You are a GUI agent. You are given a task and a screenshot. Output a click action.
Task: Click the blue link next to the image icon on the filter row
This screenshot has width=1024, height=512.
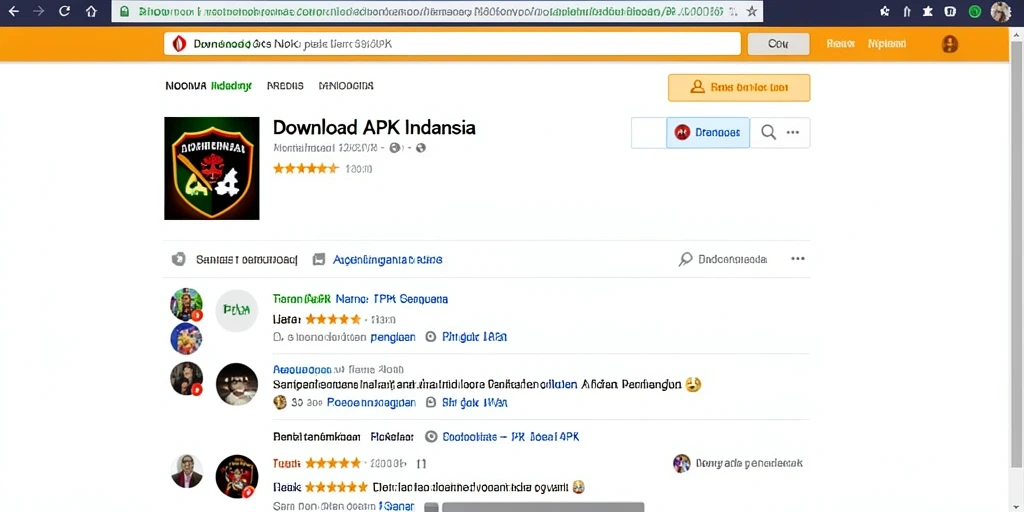coord(387,259)
